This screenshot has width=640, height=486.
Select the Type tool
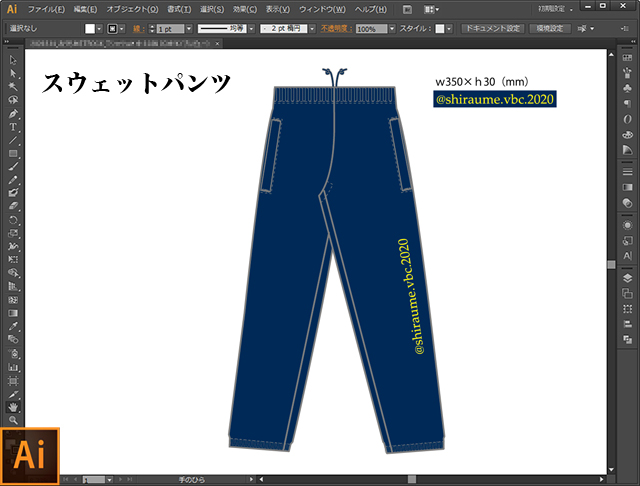[13, 126]
